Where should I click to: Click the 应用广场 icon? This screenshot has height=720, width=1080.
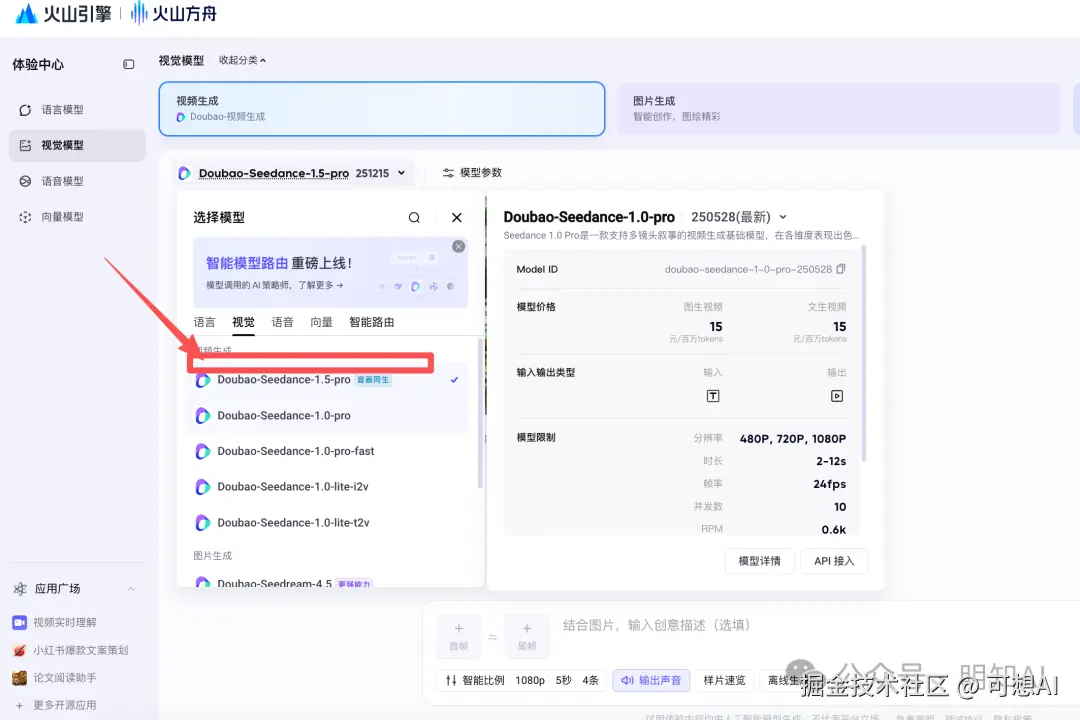[20, 589]
